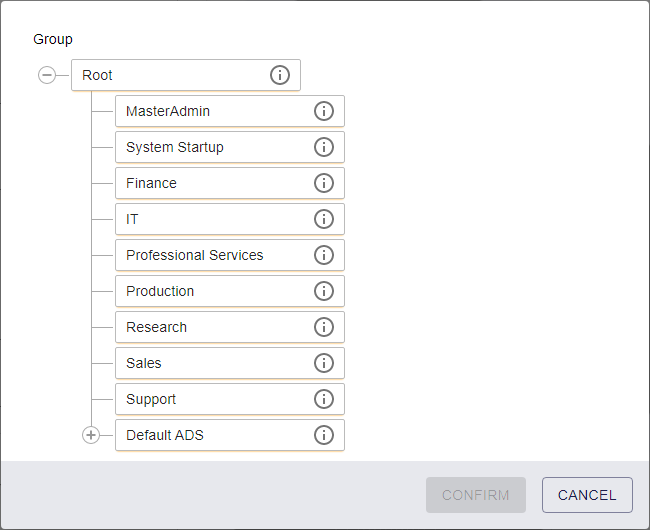Click the Finance group info icon

324,183
